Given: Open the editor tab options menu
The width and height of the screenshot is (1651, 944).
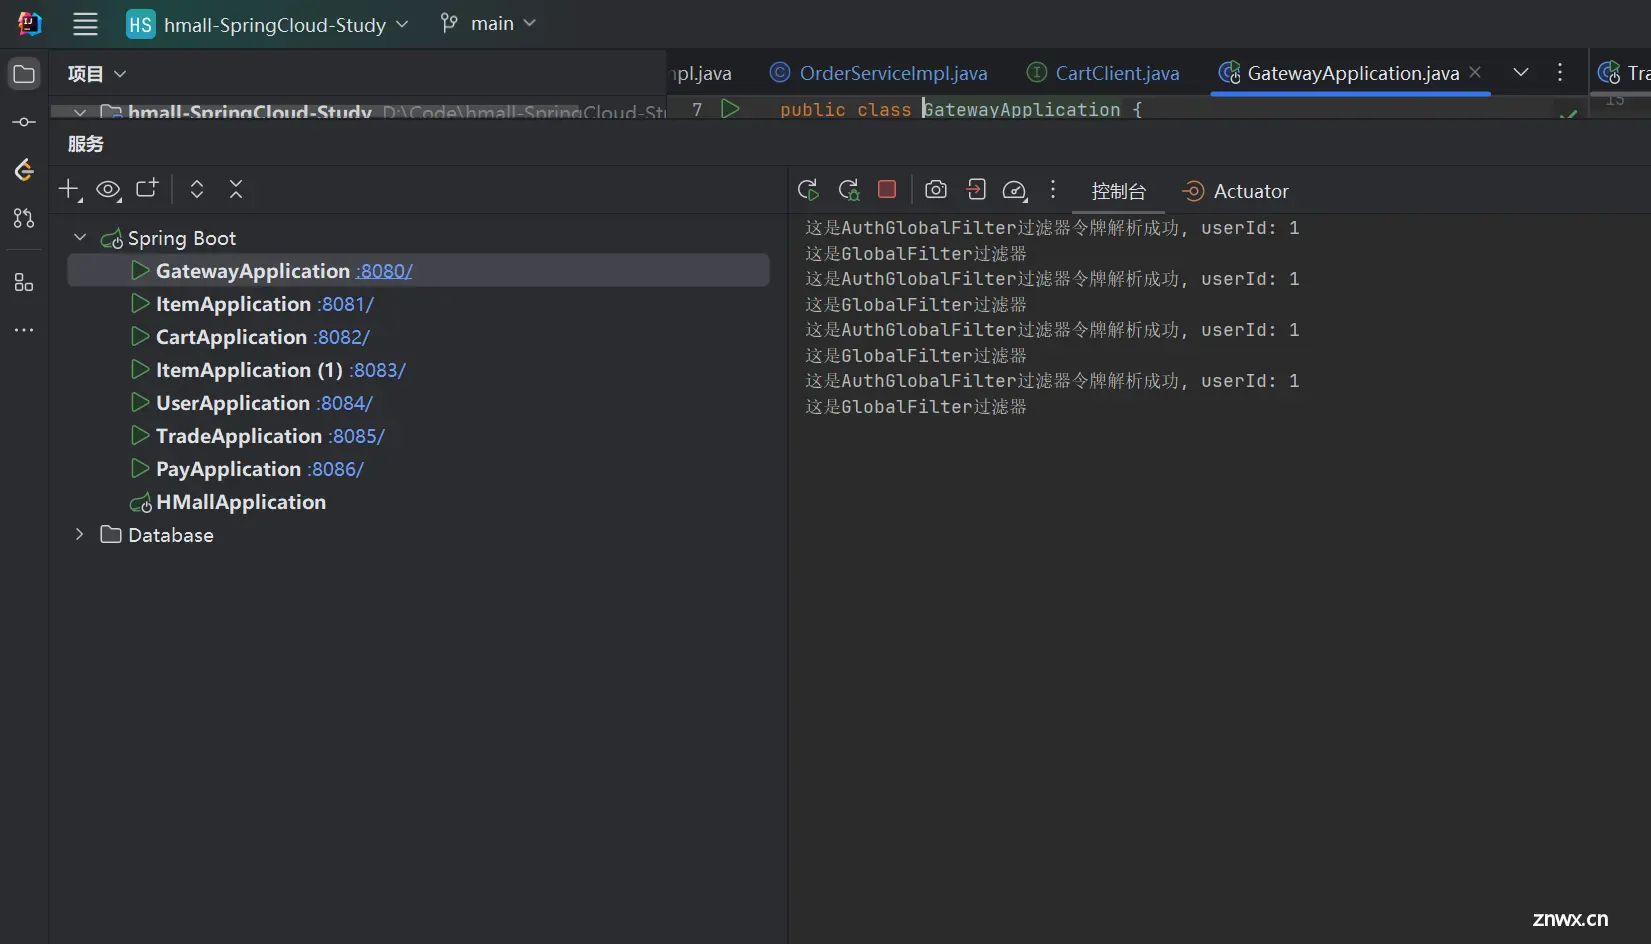Looking at the screenshot, I should pos(1560,72).
